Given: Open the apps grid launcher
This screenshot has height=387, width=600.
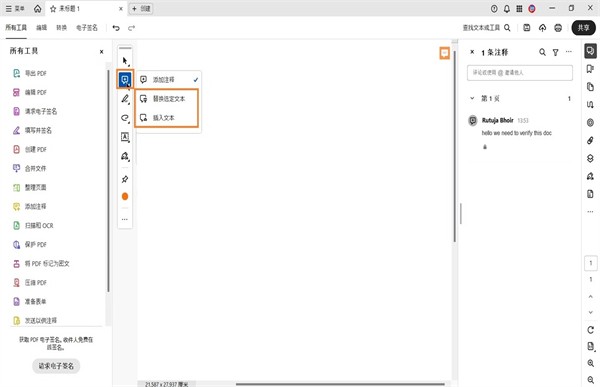Looking at the screenshot, I should point(519,8).
